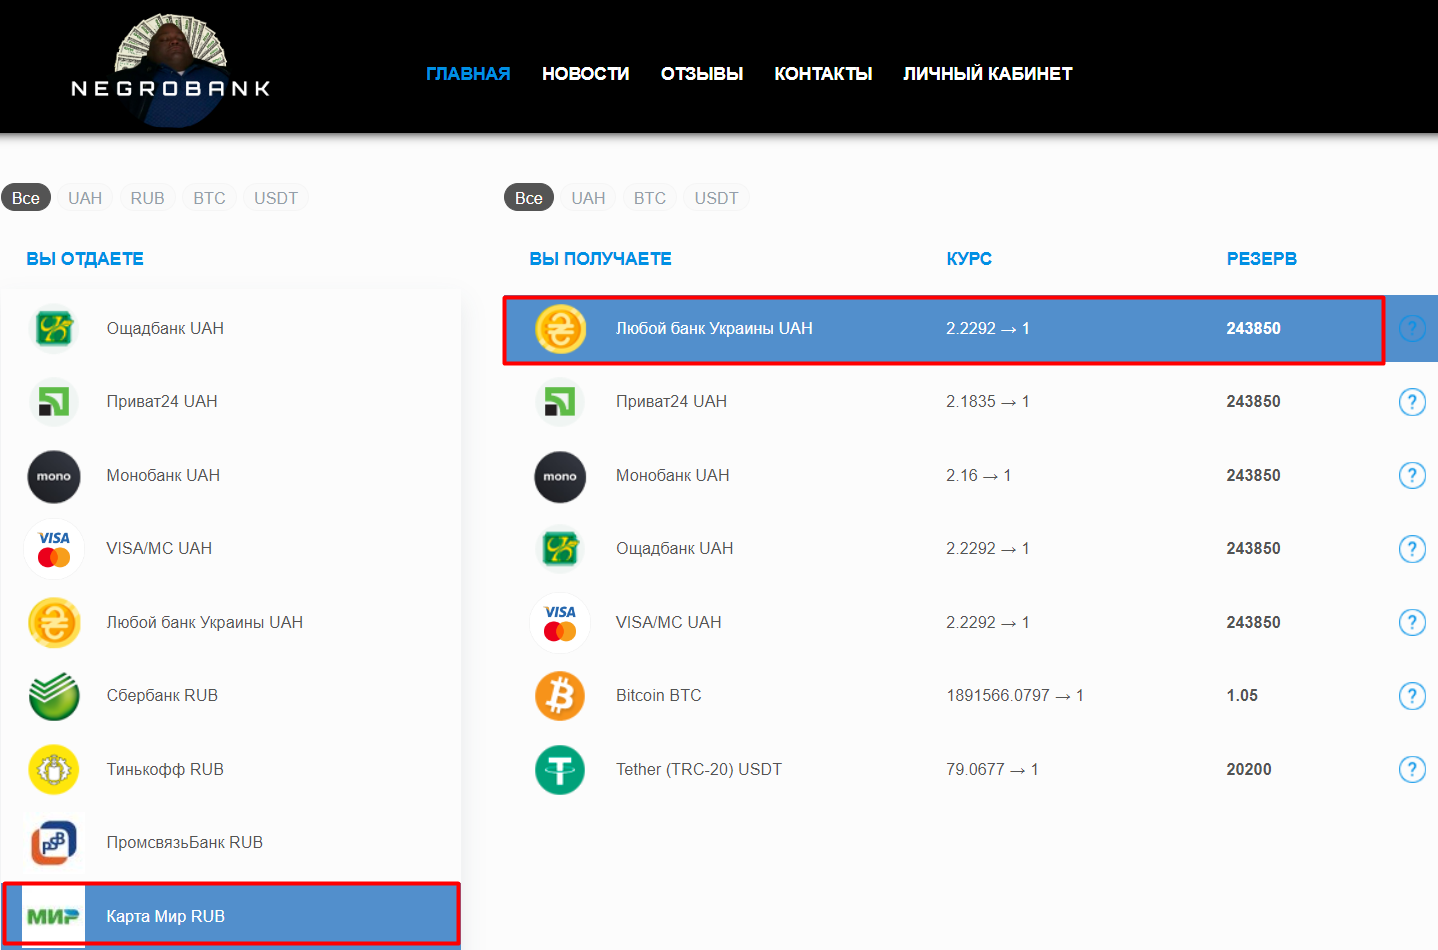Click hryvnia coin icon in receive list

560,329
